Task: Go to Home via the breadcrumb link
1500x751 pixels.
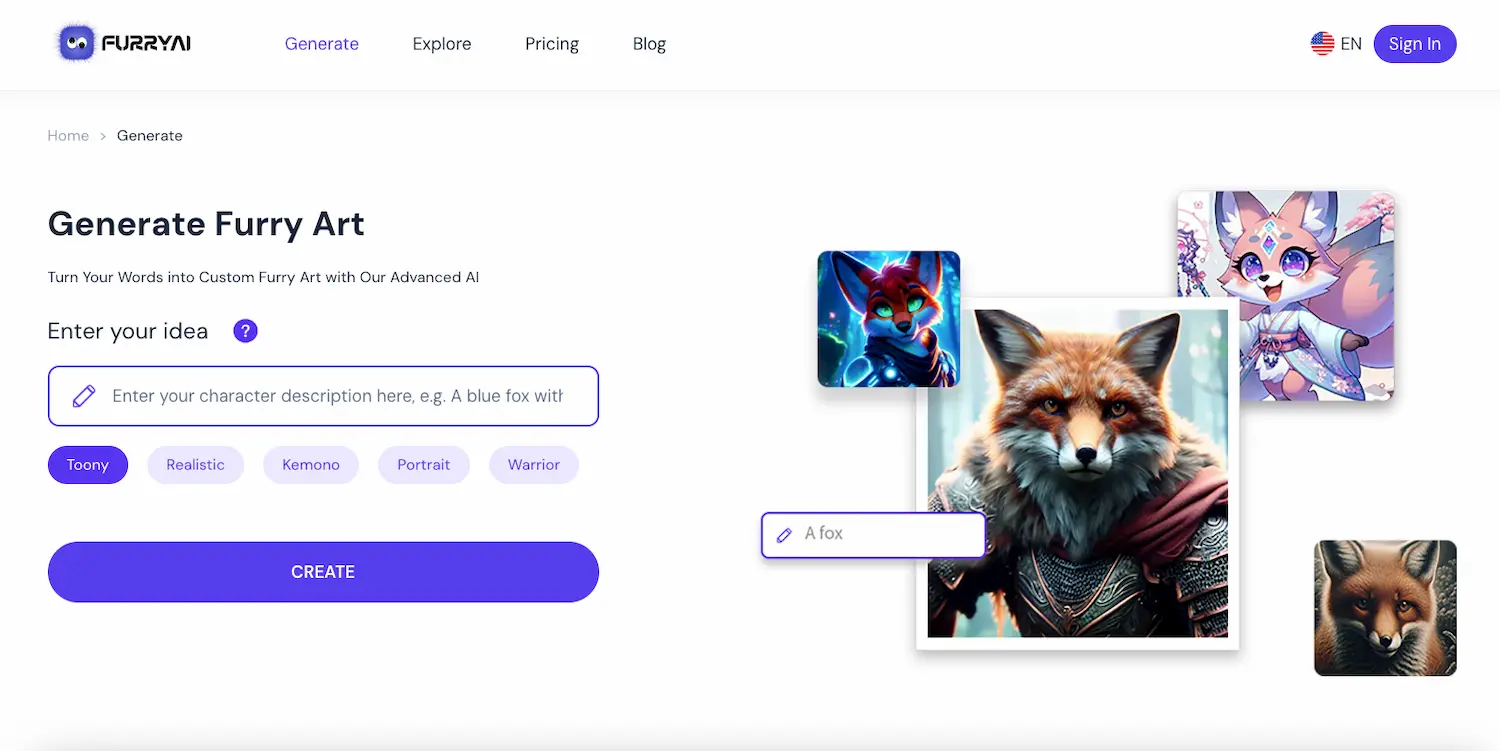Action: [68, 135]
